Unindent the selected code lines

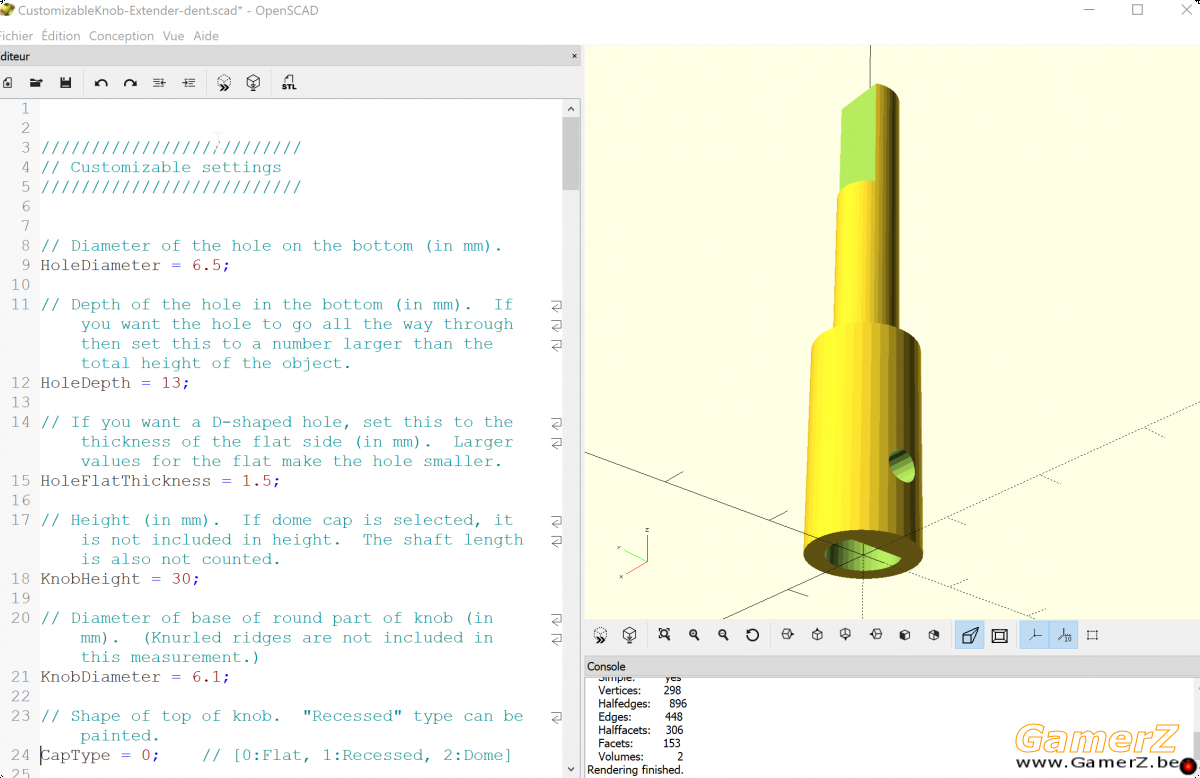click(159, 83)
